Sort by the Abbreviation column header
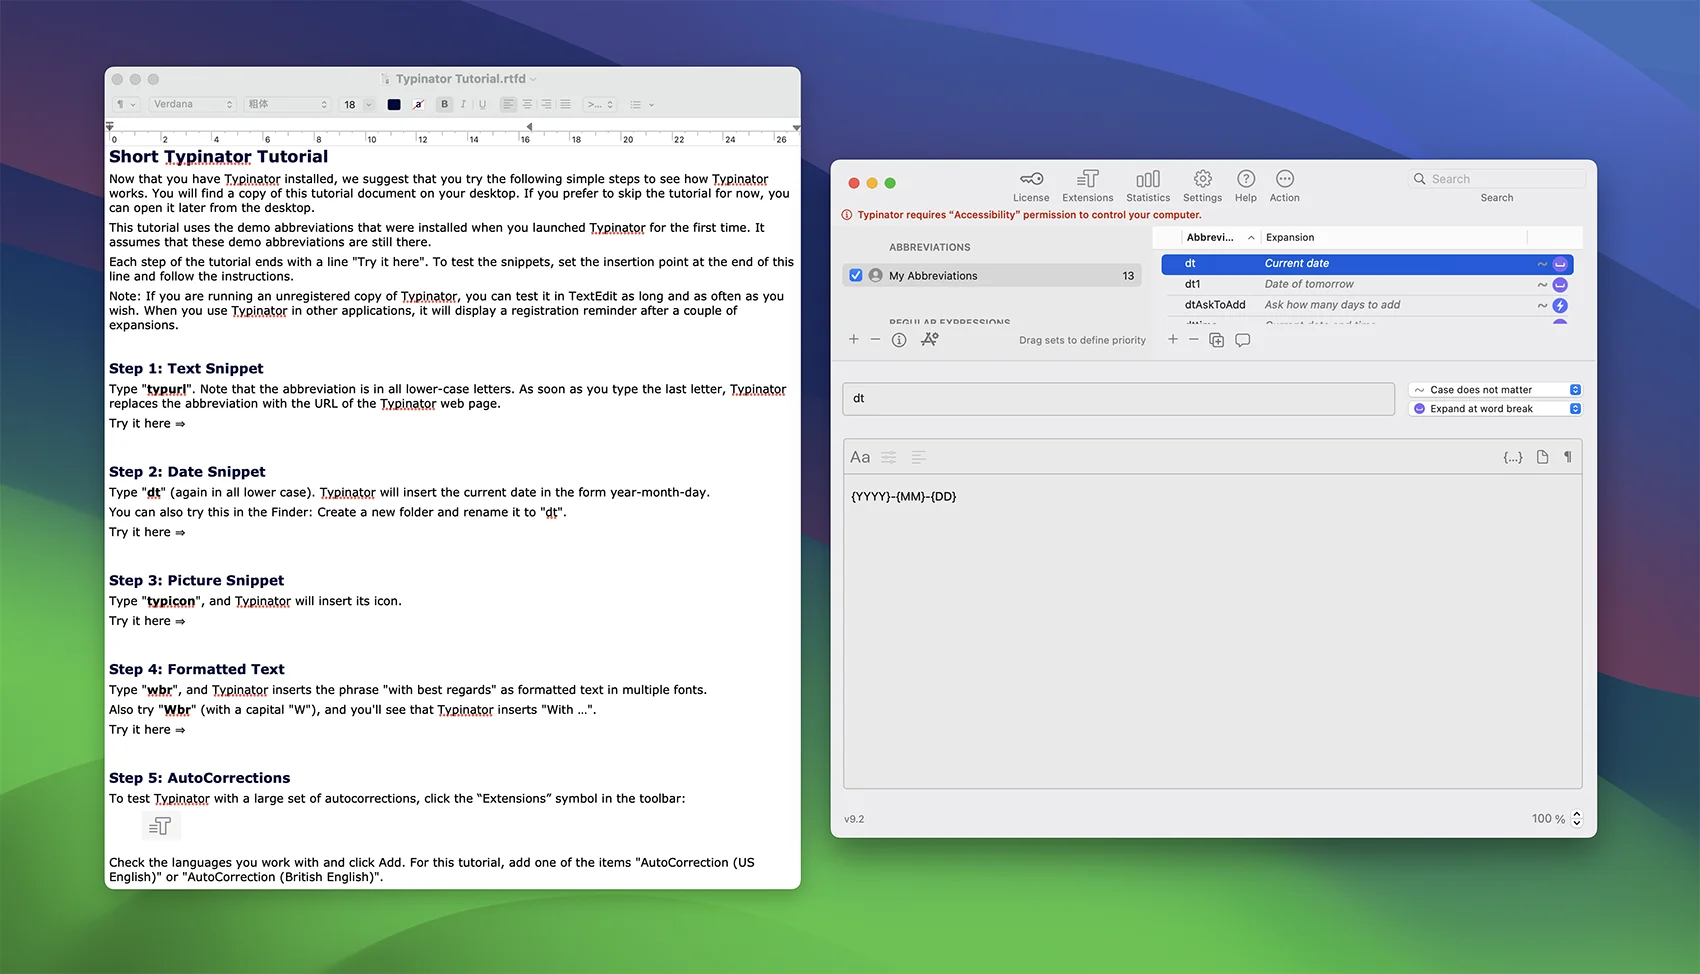The height and width of the screenshot is (974, 1700). tap(1219, 238)
